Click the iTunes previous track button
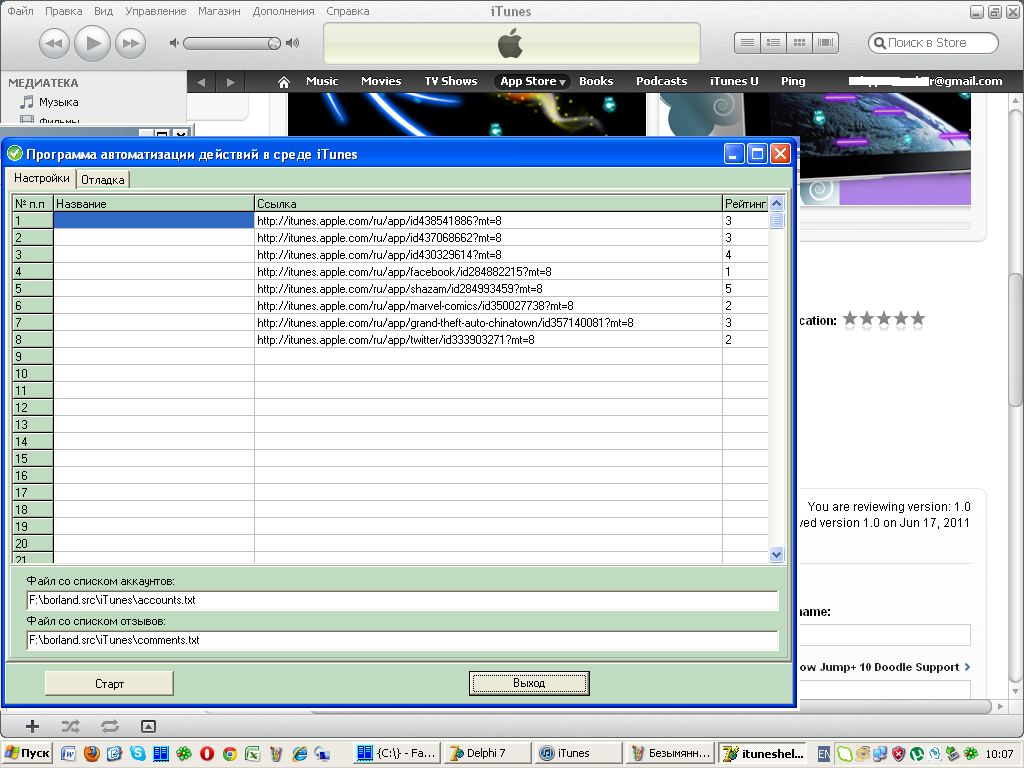This screenshot has width=1024, height=768. 54,44
